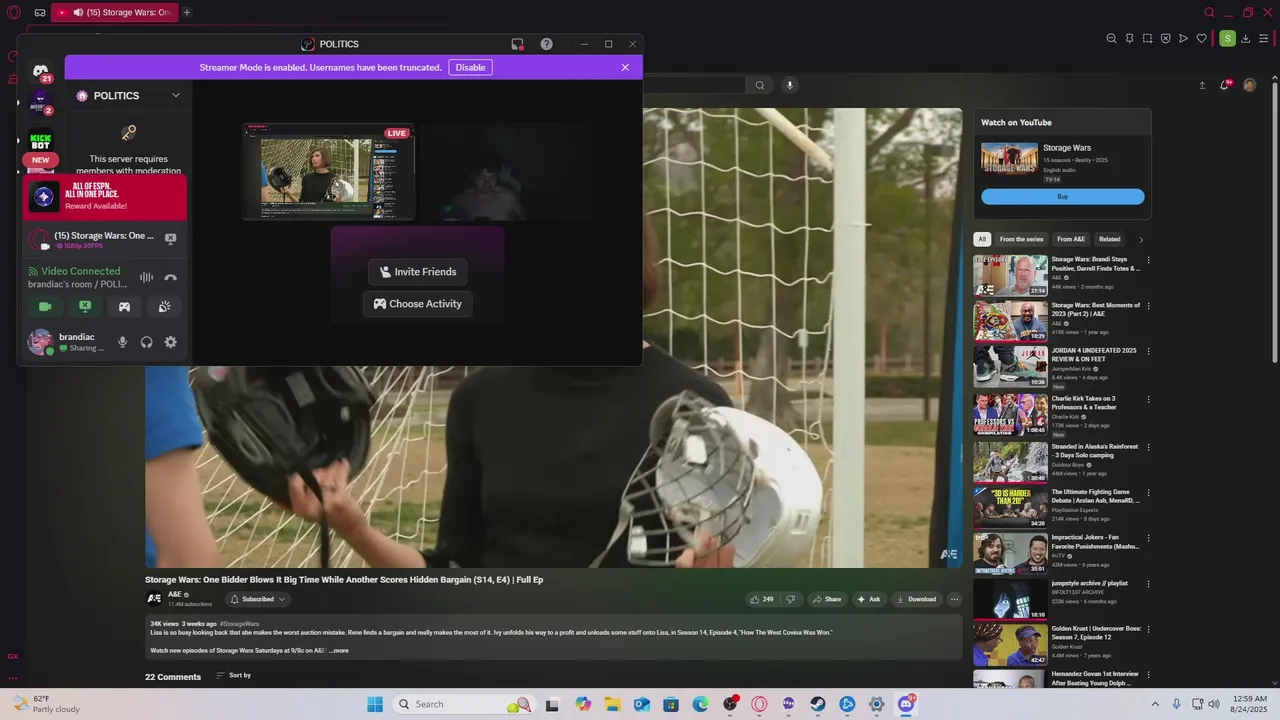Viewport: 1280px width, 720px height.
Task: Open Opera search tabs magnifier
Action: pos(1209,13)
